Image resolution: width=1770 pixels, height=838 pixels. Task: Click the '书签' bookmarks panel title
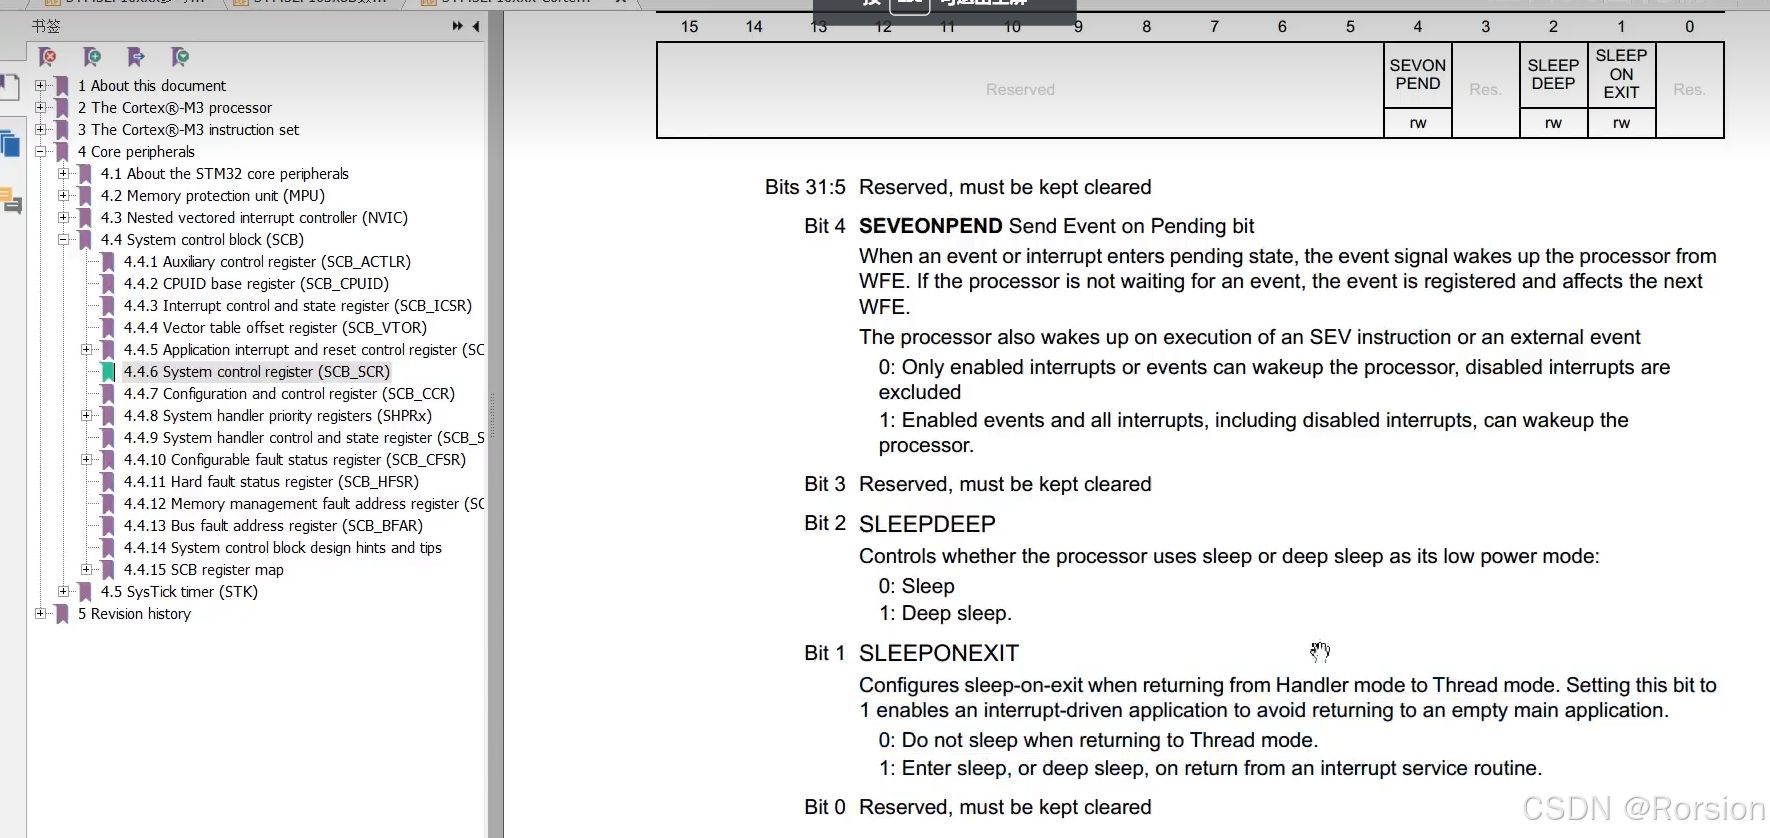point(46,26)
